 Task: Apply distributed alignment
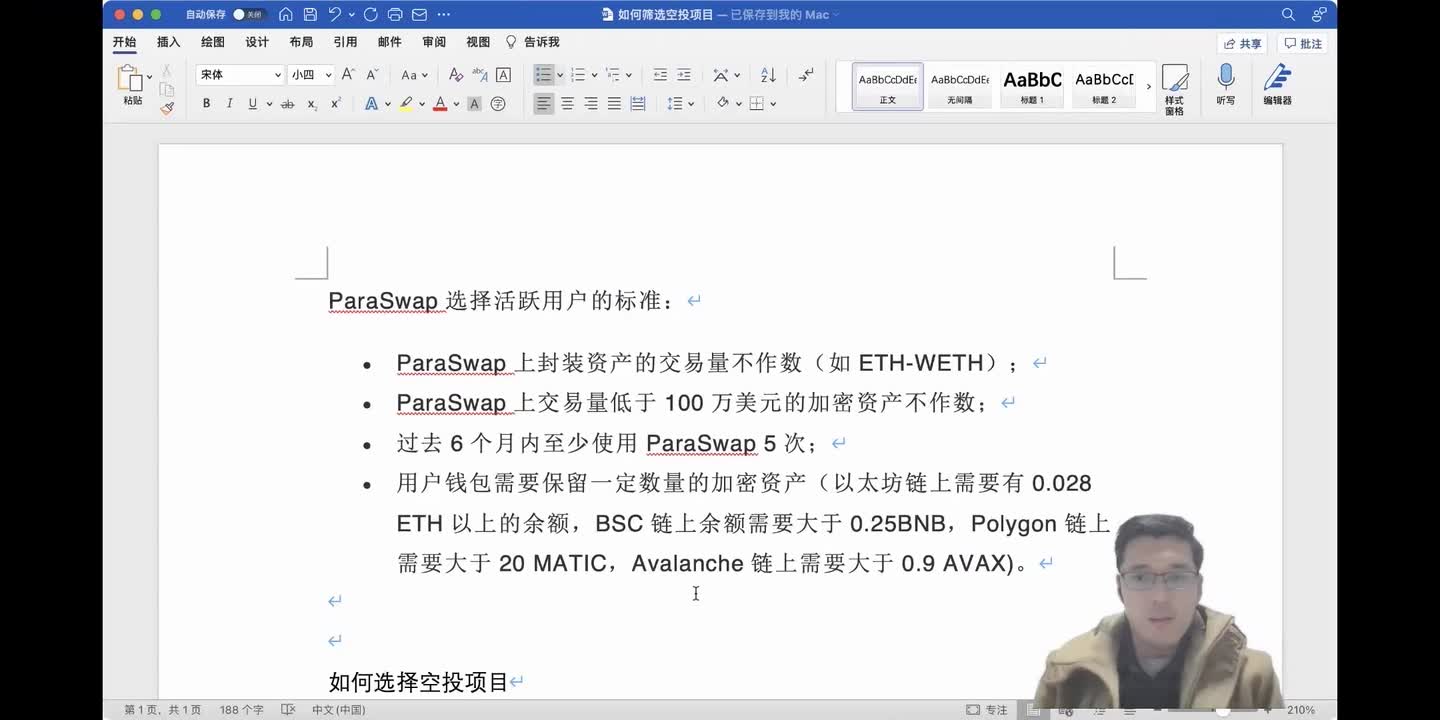click(x=638, y=104)
